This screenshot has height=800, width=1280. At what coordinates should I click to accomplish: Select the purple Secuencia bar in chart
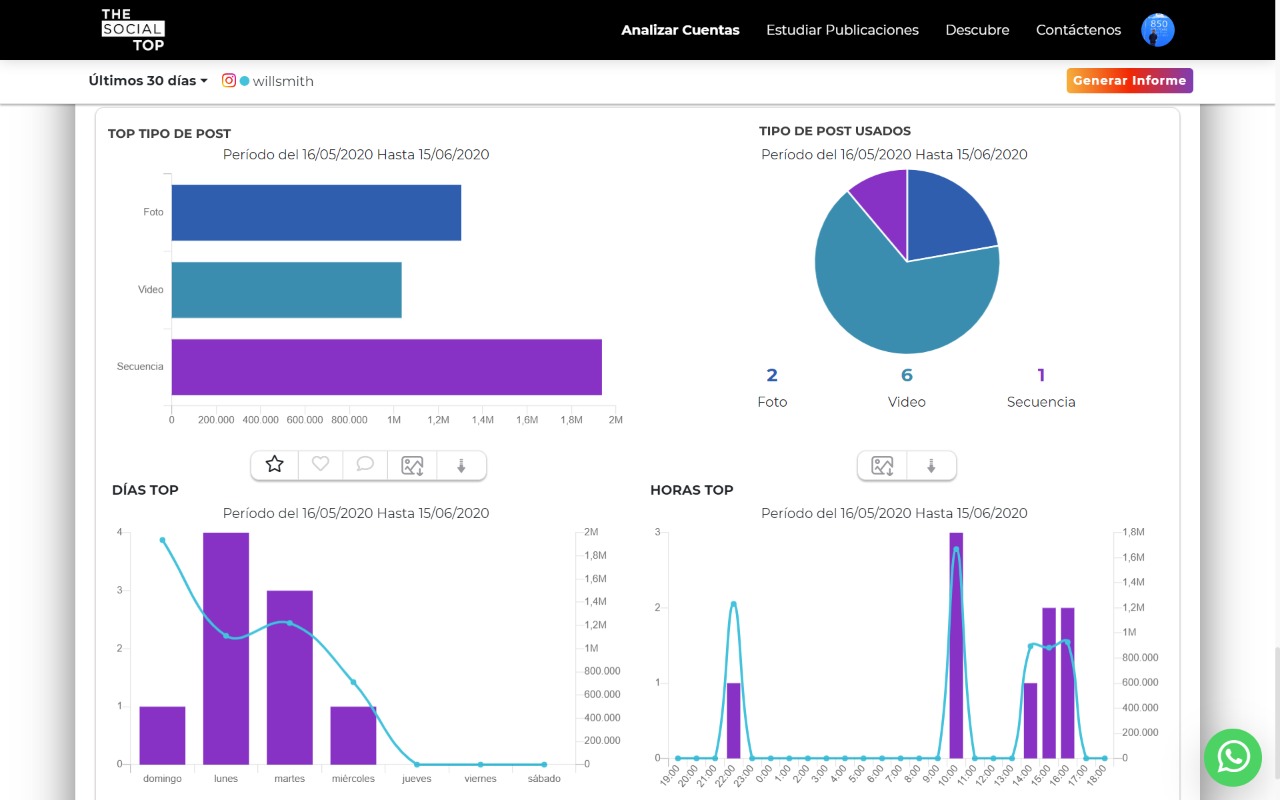pyautogui.click(x=386, y=367)
